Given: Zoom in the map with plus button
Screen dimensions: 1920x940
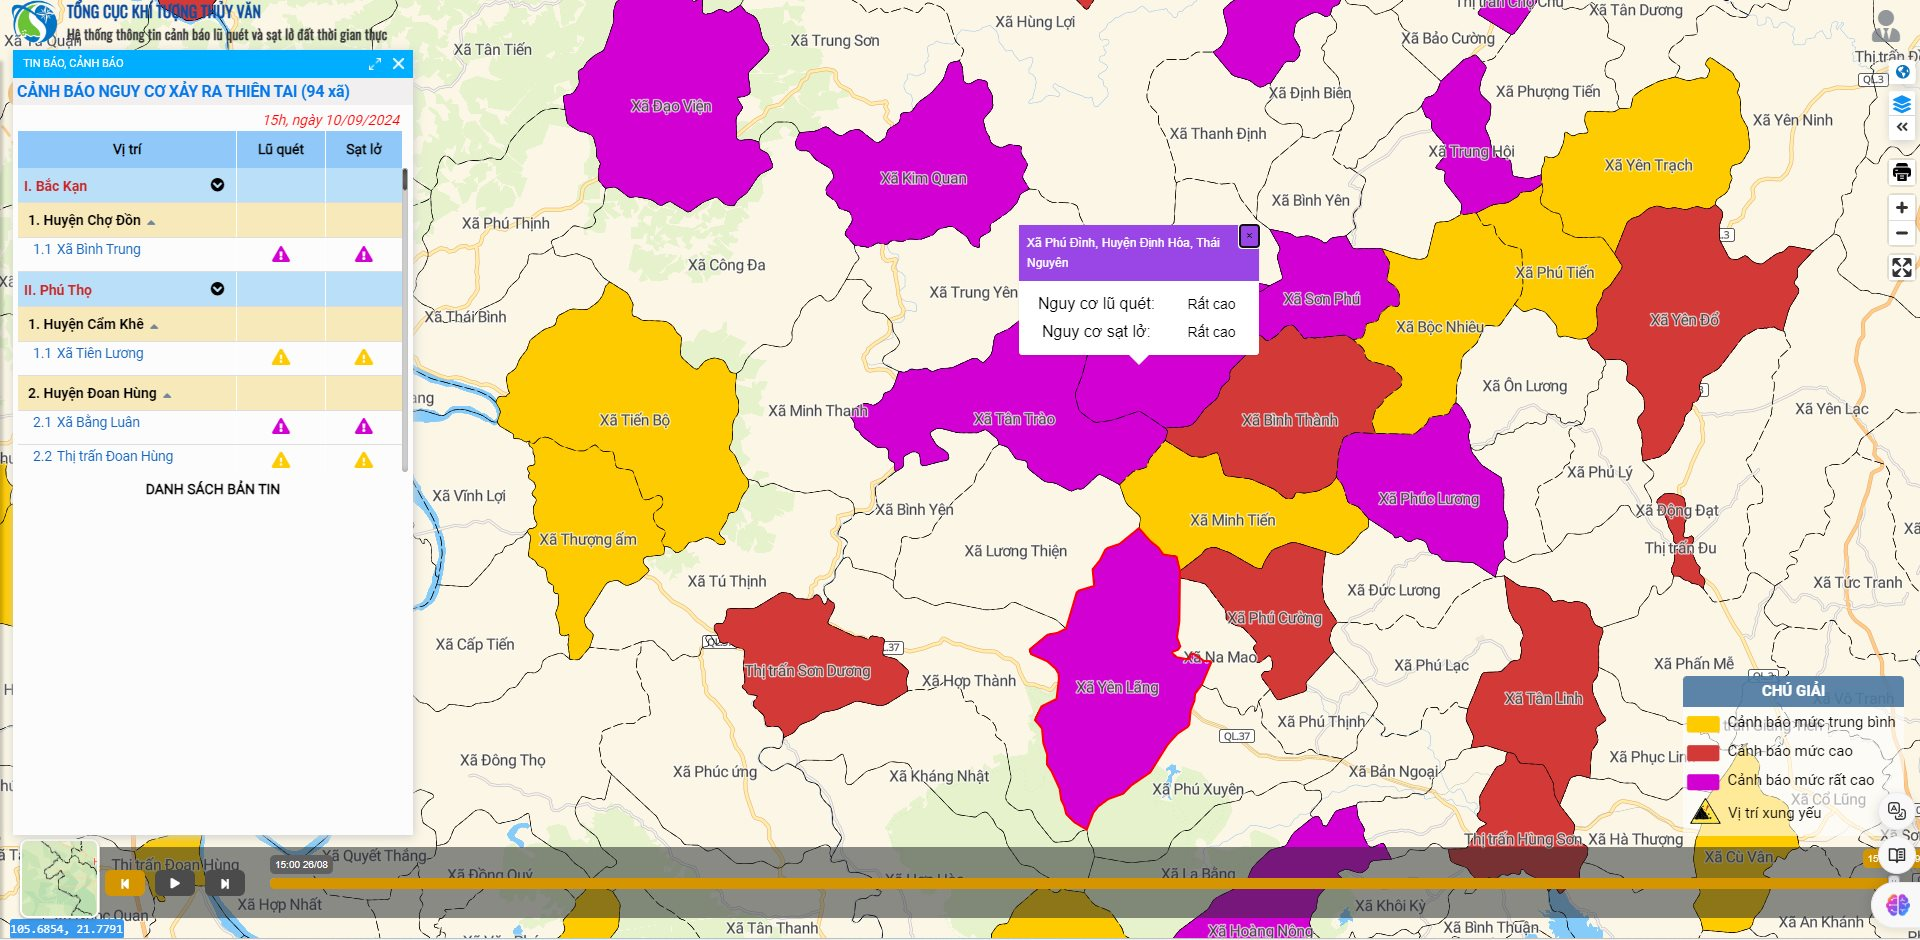Looking at the screenshot, I should click(x=1901, y=208).
